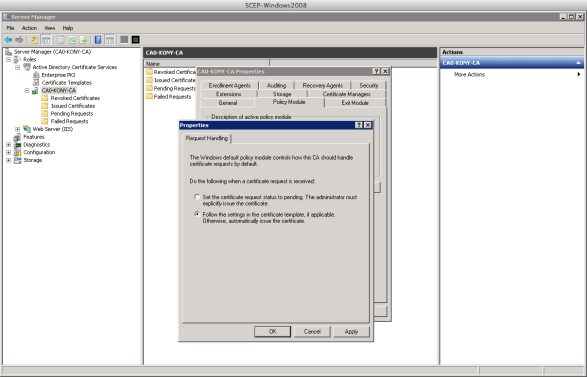Select Pending Requests in the tree
This screenshot has height=377, width=587.
(72, 113)
